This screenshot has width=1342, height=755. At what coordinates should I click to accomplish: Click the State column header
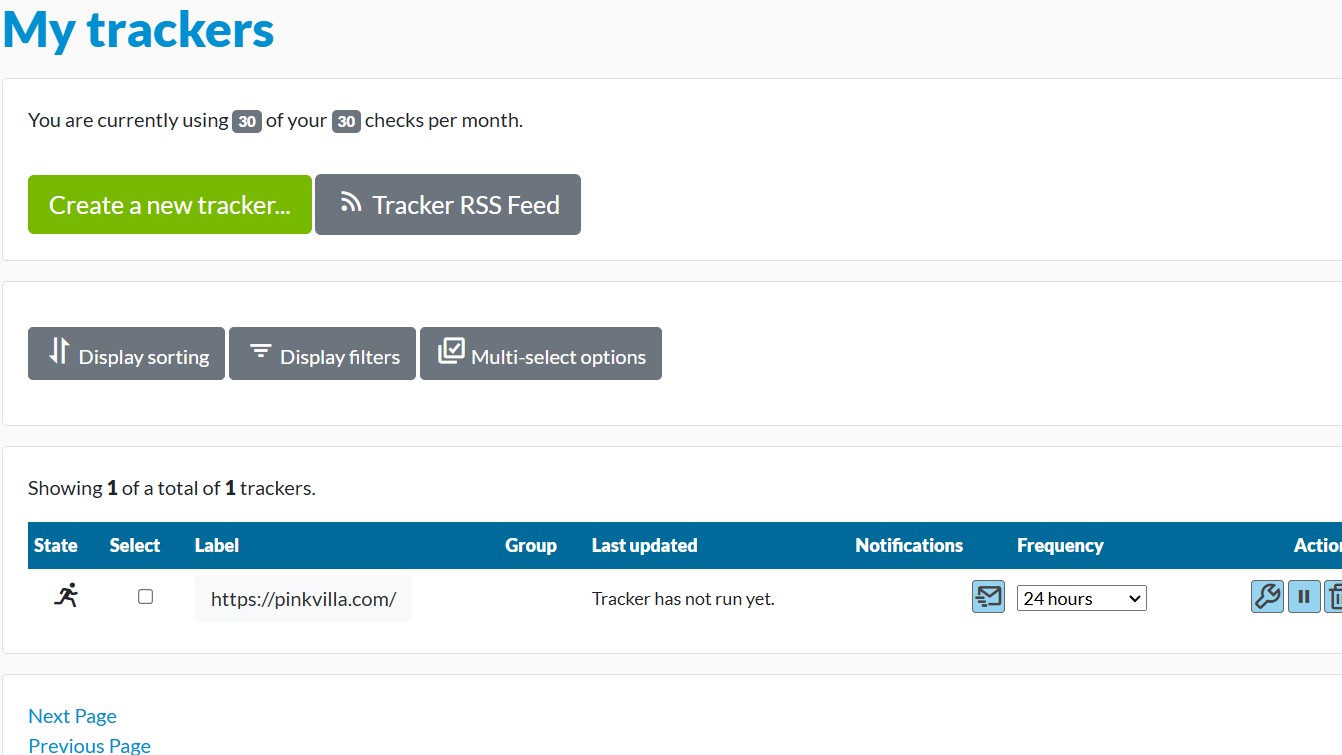pos(56,545)
